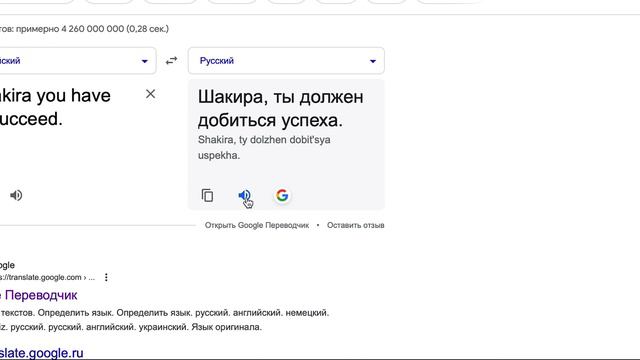The image size is (640, 360).
Task: Search the translation on Google
Action: [282, 196]
